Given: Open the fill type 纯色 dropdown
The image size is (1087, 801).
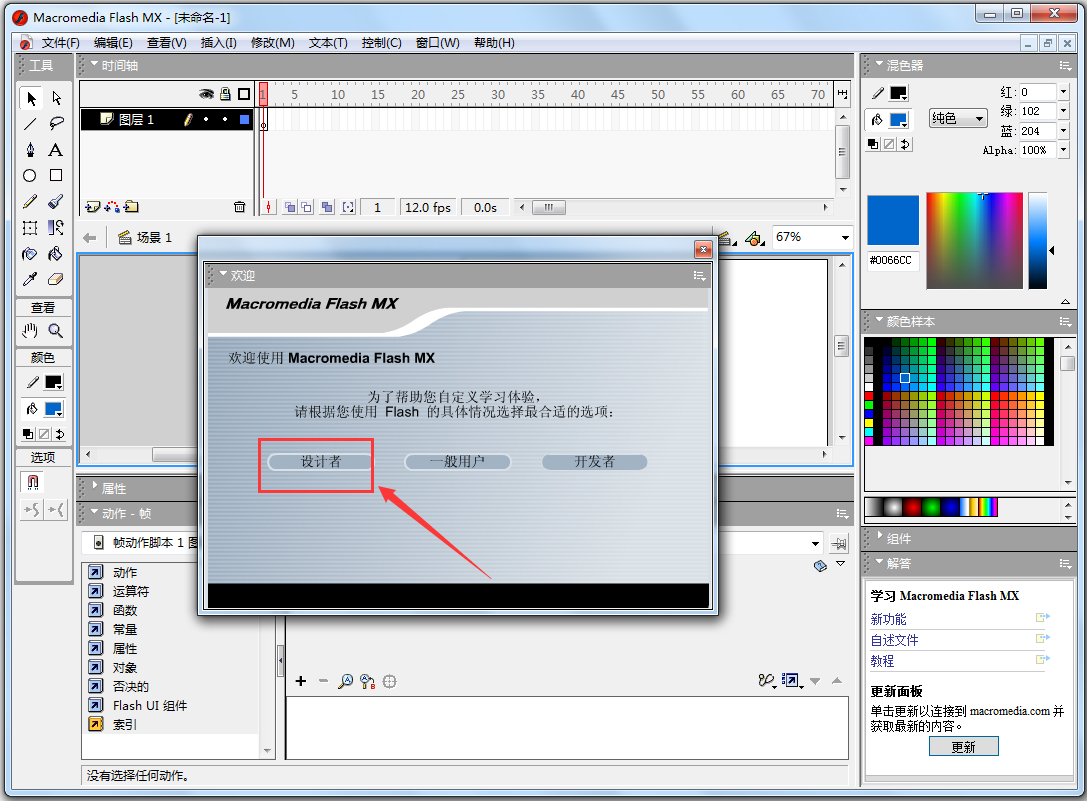Looking at the screenshot, I should (959, 119).
